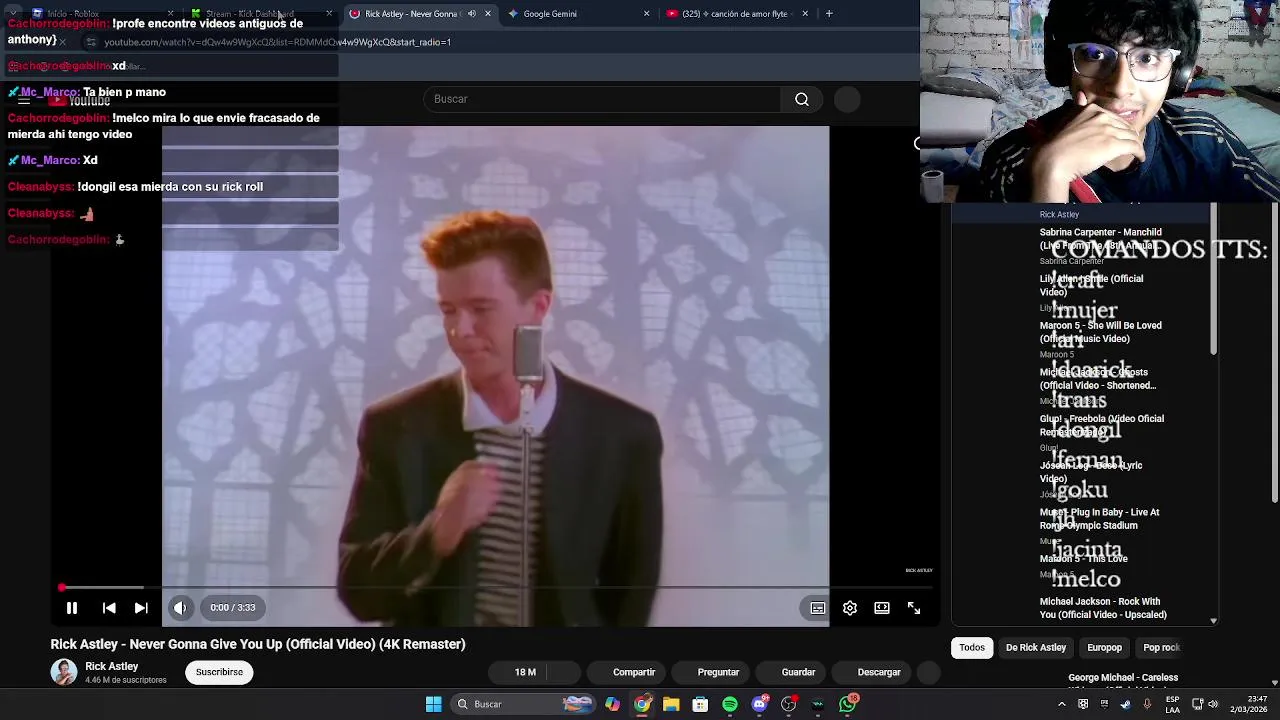Open a new browser tab
Screen dimensions: 1280x720
(x=829, y=14)
